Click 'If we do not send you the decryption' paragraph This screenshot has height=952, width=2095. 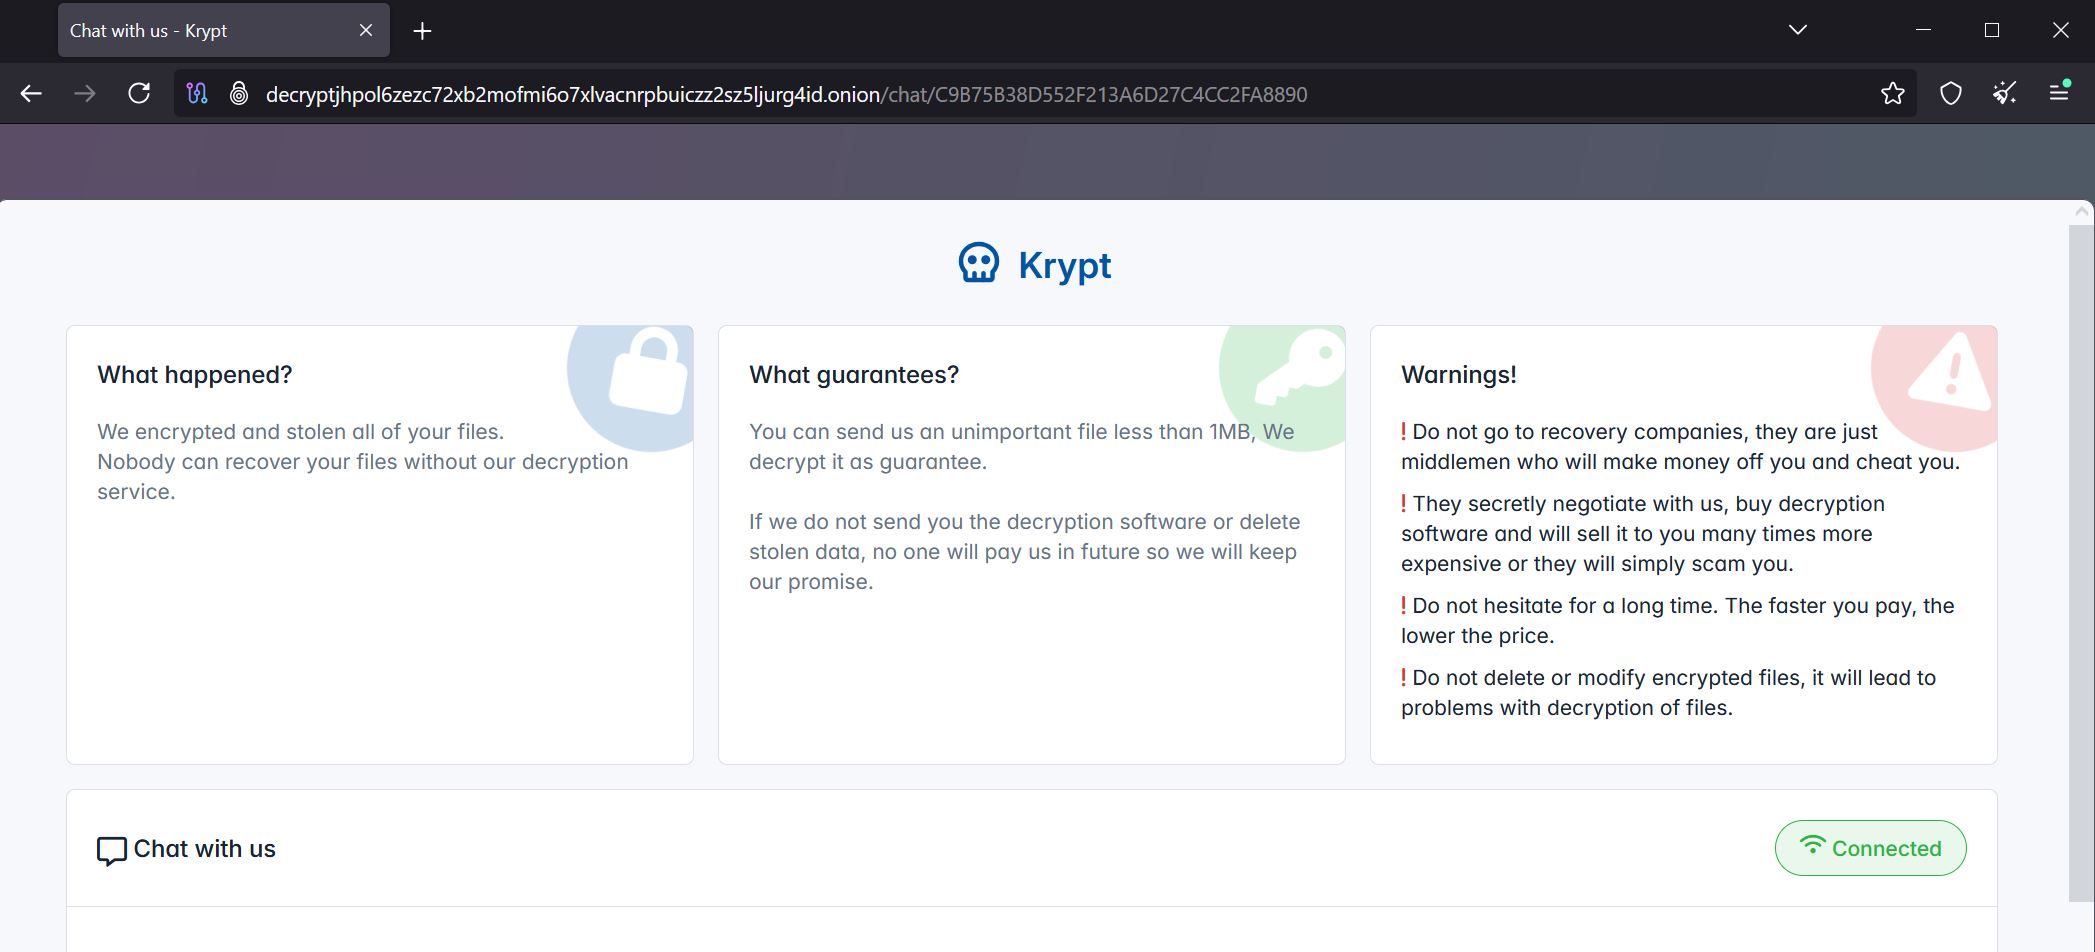(x=1024, y=551)
